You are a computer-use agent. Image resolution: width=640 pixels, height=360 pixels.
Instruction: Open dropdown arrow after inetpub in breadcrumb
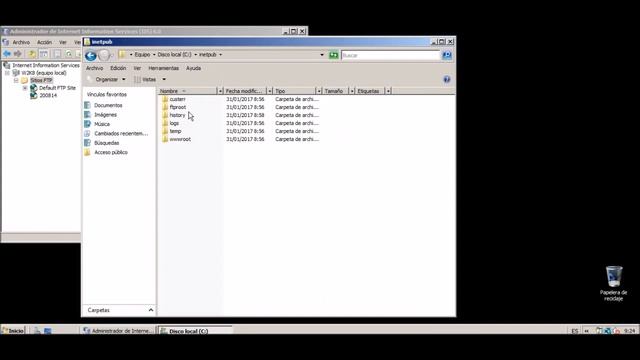[221, 55]
